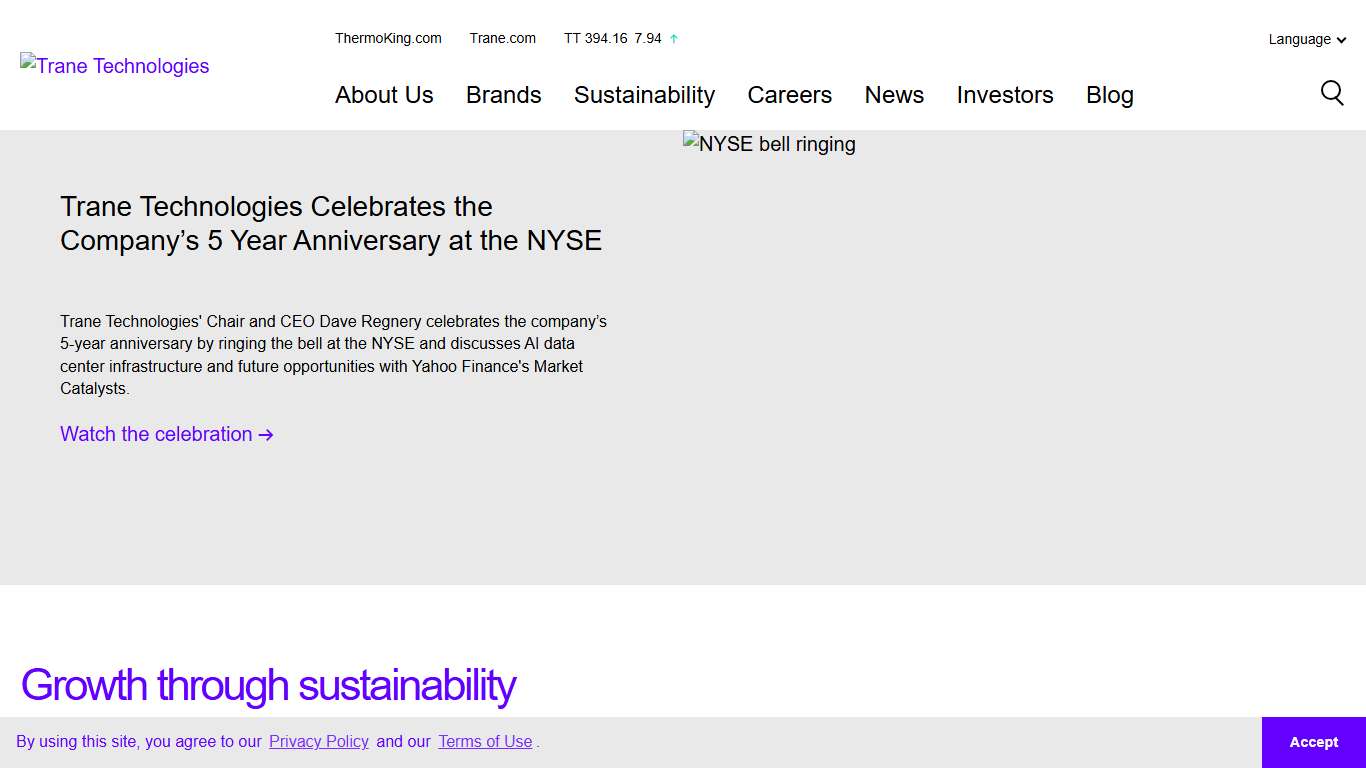Visit the Blog section
Image resolution: width=1366 pixels, height=768 pixels.
pyautogui.click(x=1109, y=95)
